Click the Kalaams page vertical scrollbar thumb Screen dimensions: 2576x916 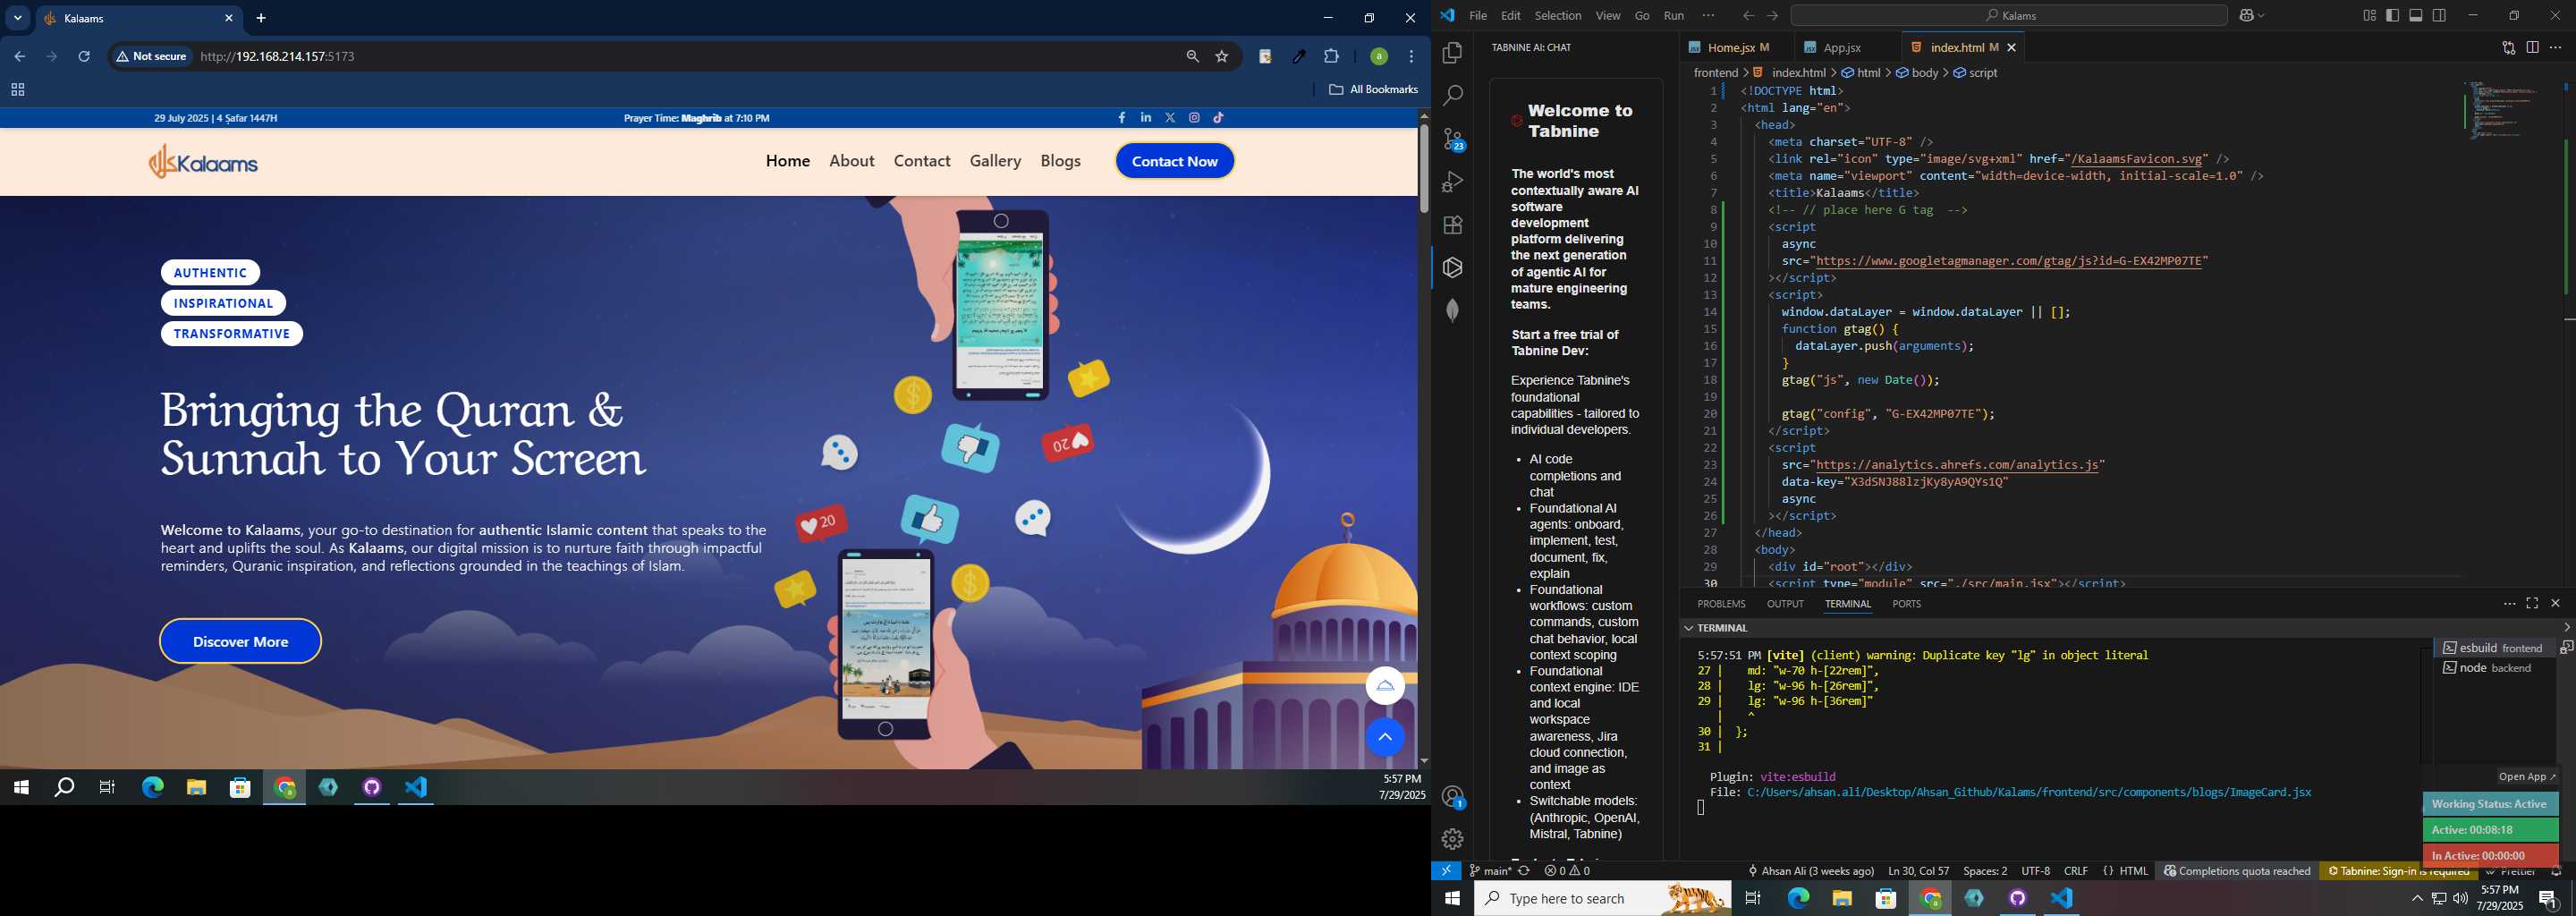[1424, 168]
